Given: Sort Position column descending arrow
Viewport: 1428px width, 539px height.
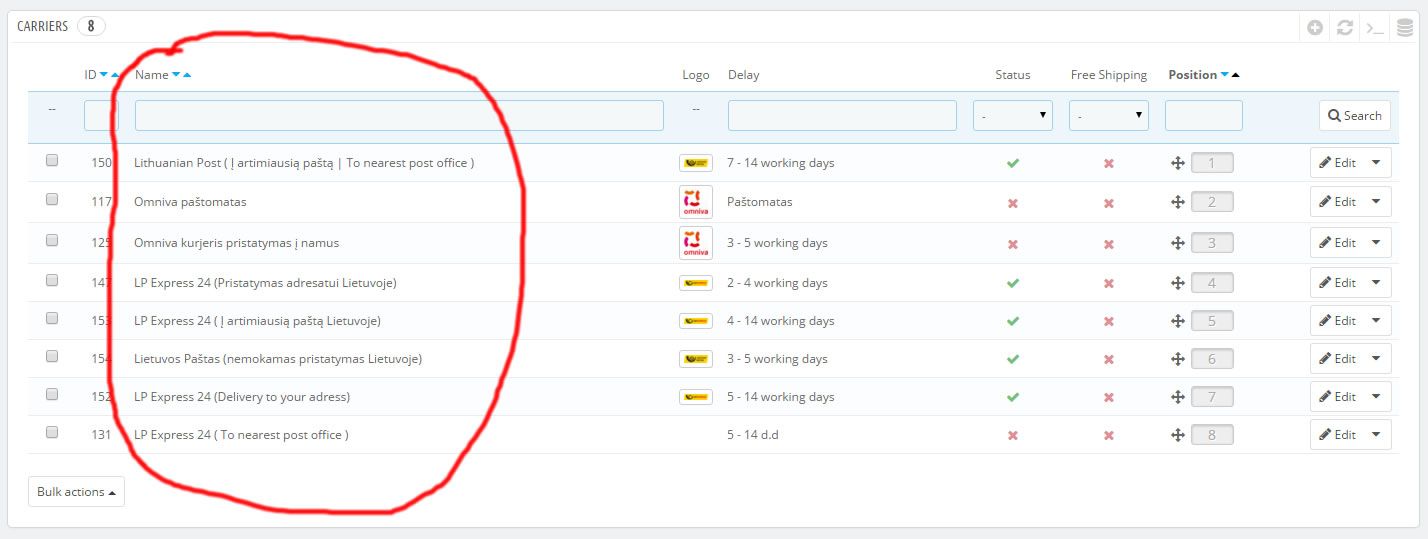Looking at the screenshot, I should click(x=1225, y=75).
